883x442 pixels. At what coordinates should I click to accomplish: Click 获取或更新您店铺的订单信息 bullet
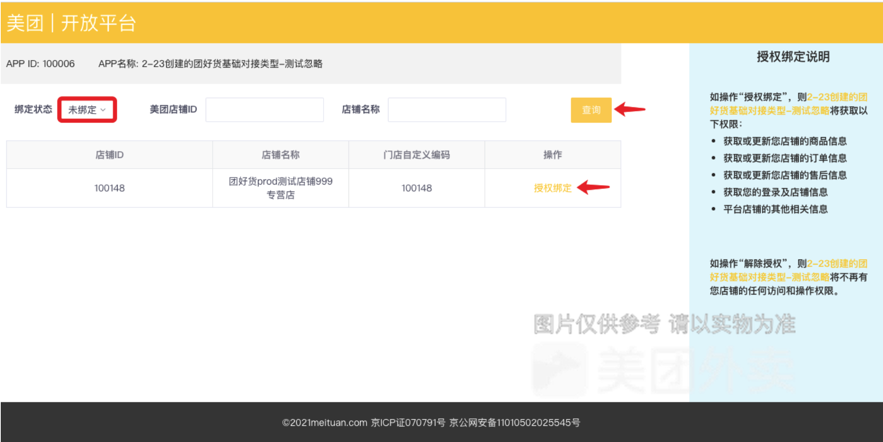(x=785, y=158)
